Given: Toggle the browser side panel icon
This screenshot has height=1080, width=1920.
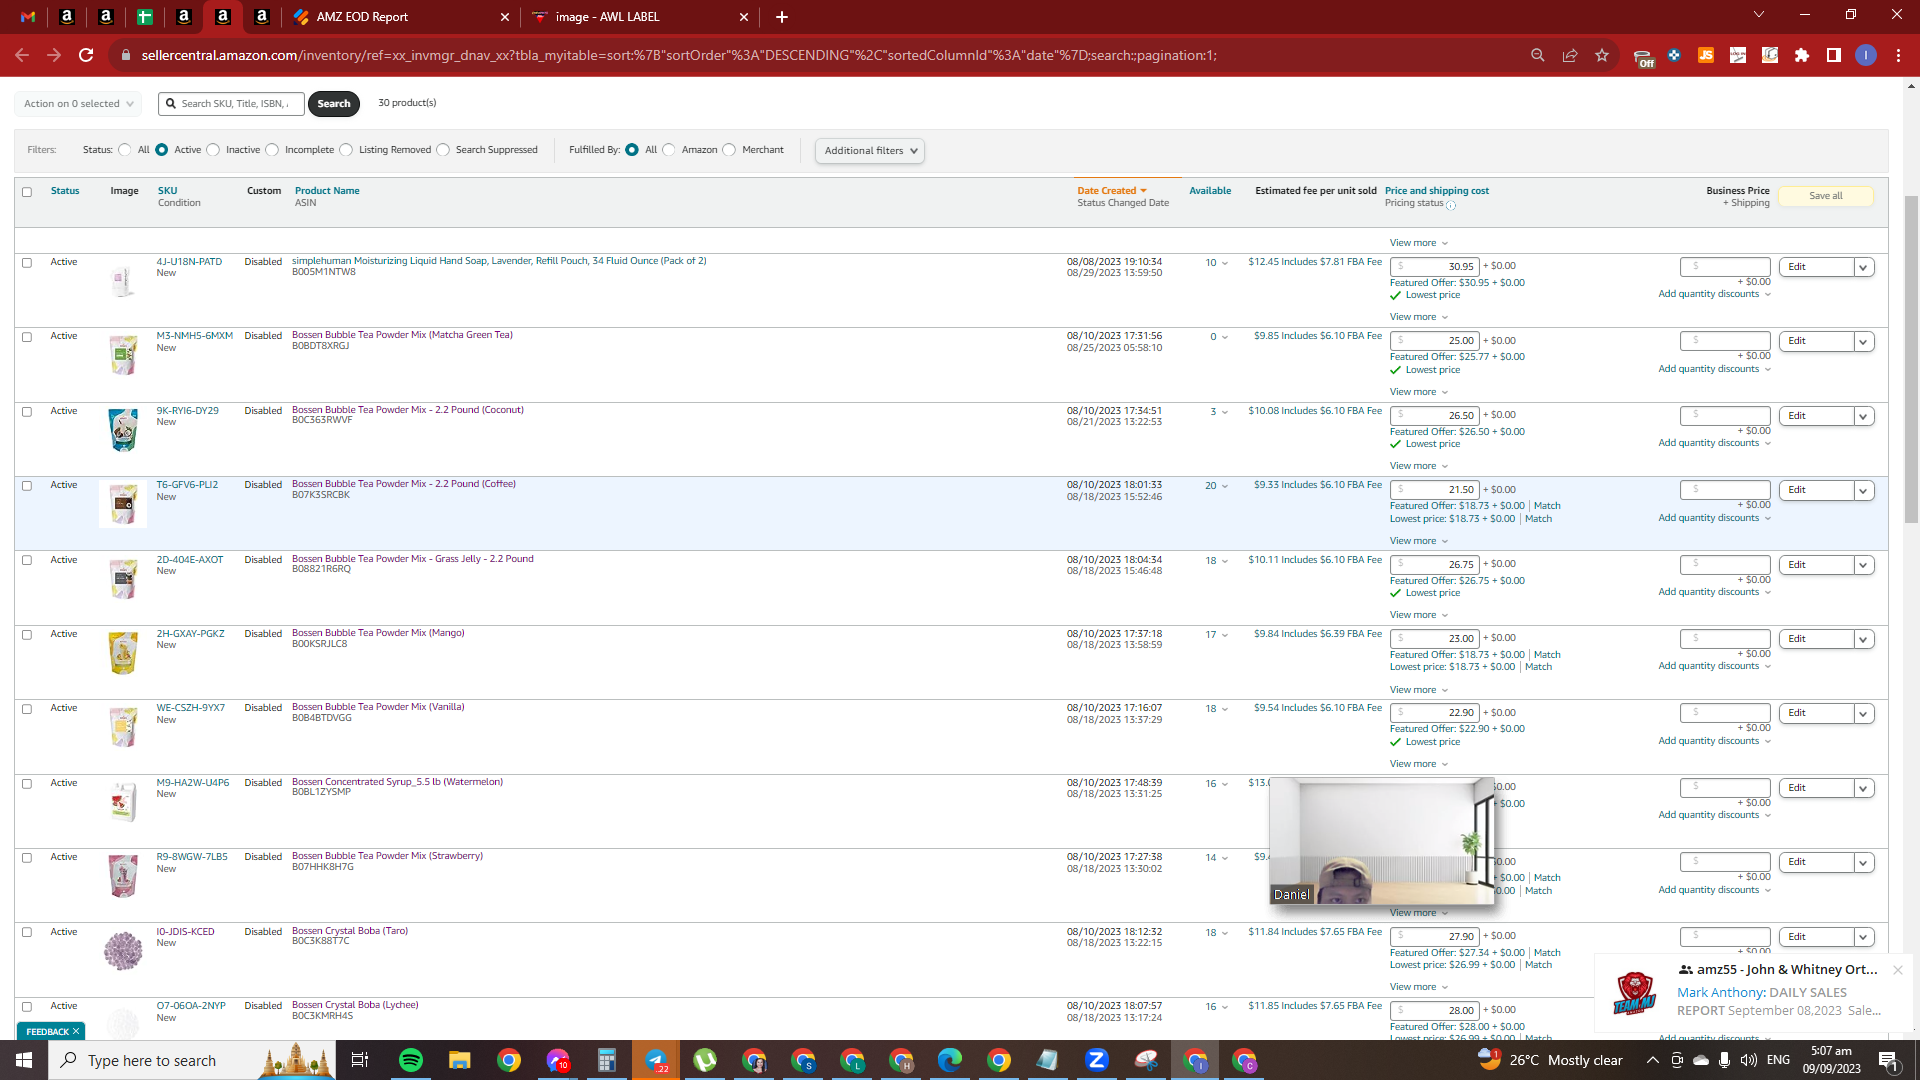Looking at the screenshot, I should point(1834,55).
